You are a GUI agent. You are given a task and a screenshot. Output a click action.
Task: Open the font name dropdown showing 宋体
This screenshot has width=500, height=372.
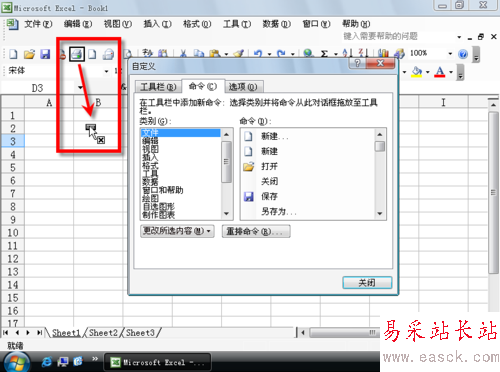[106, 71]
